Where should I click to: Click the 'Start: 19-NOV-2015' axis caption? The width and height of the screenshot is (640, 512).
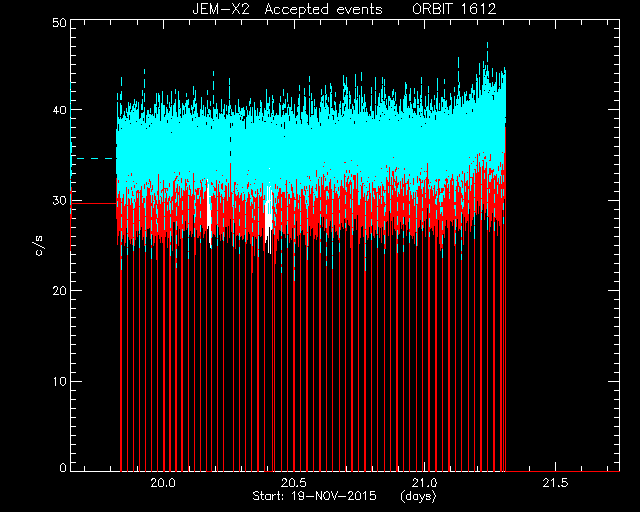(314, 496)
